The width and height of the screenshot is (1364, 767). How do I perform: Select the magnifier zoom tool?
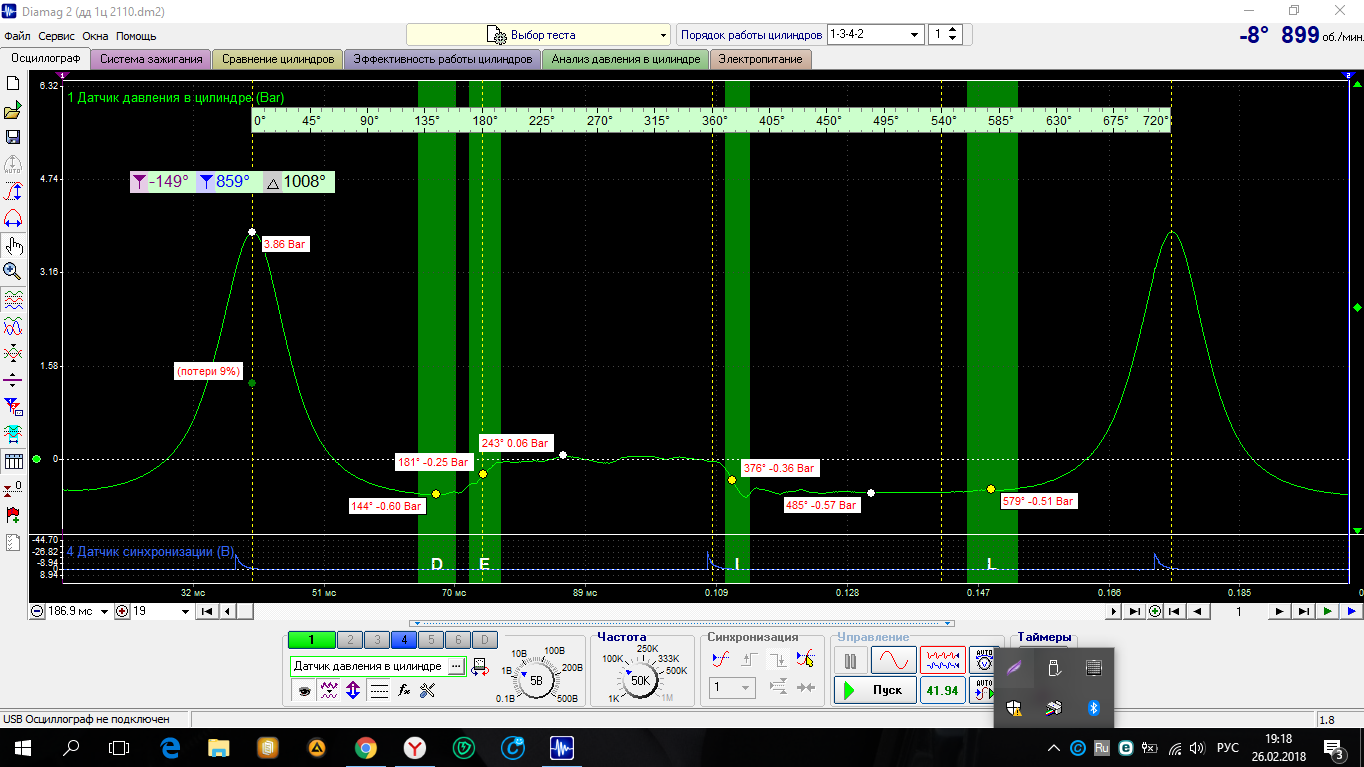[x=13, y=271]
